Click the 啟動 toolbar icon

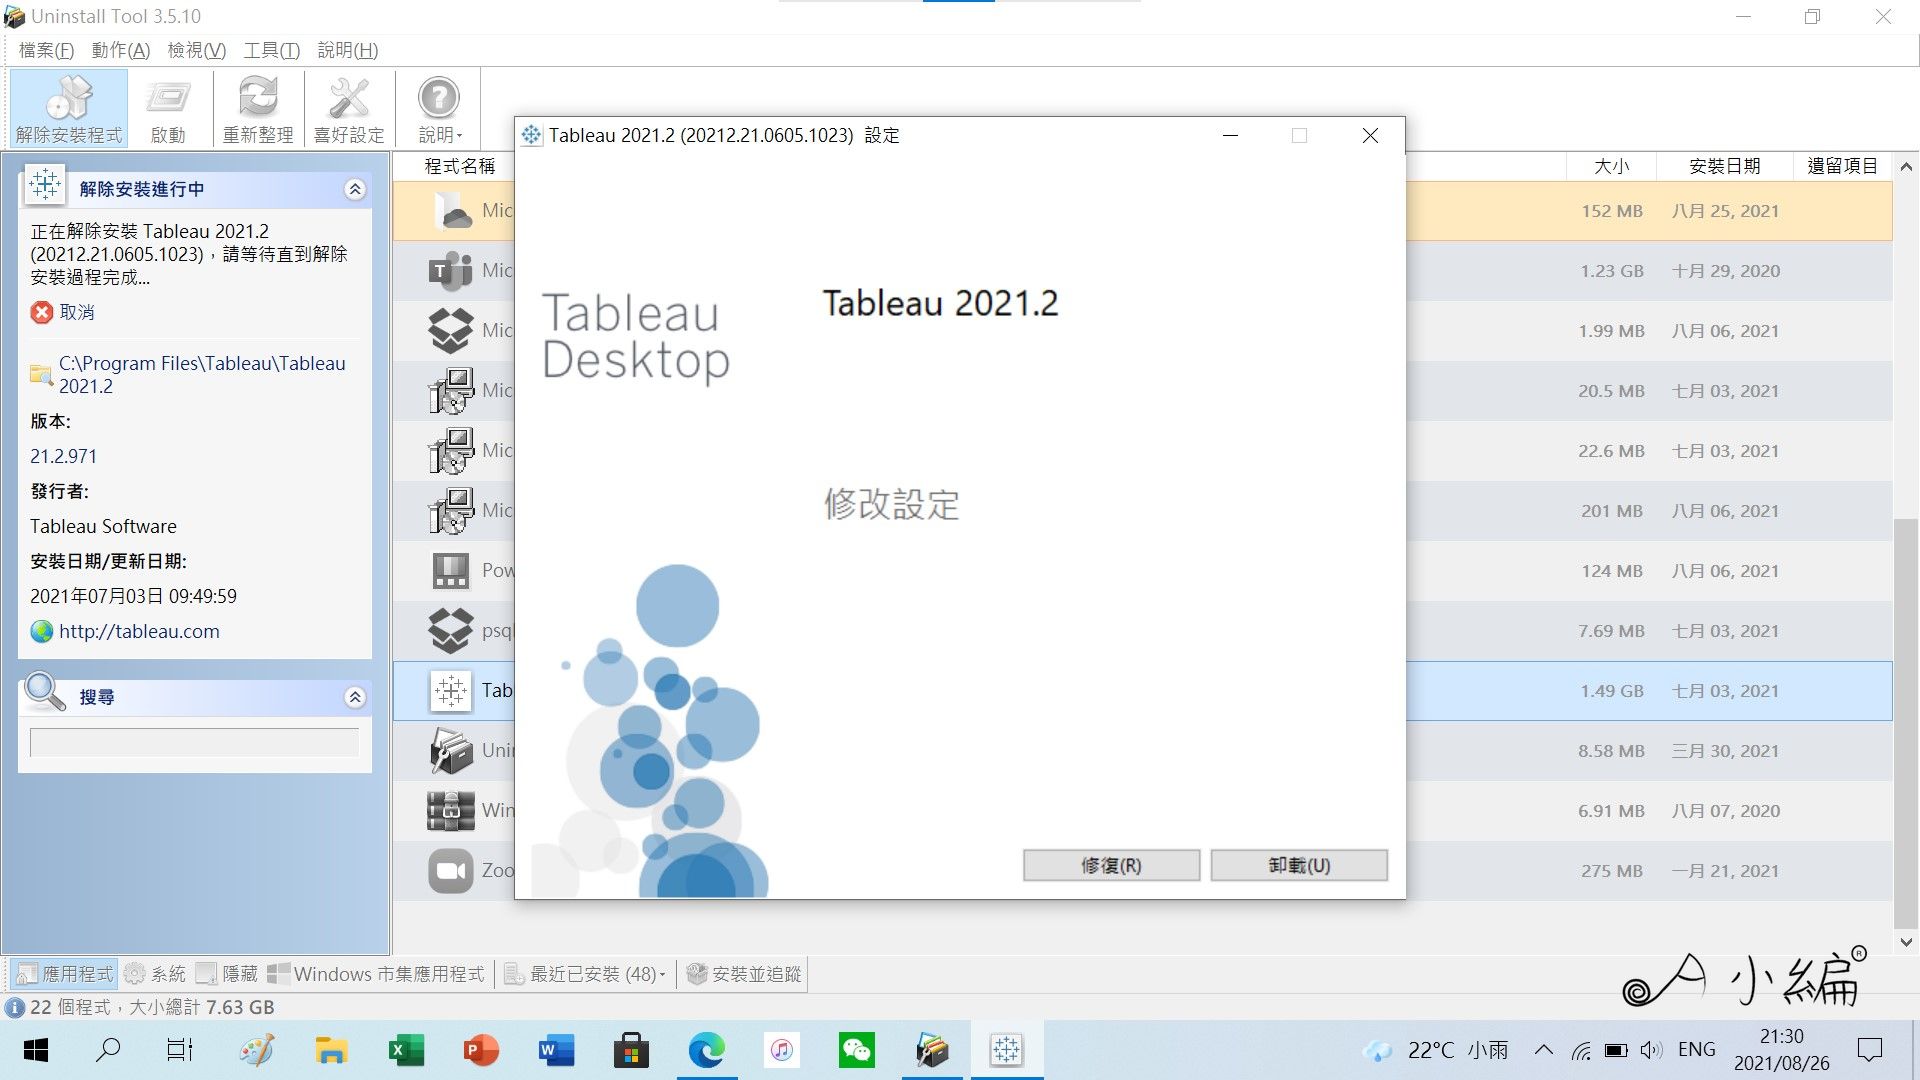pos(168,108)
